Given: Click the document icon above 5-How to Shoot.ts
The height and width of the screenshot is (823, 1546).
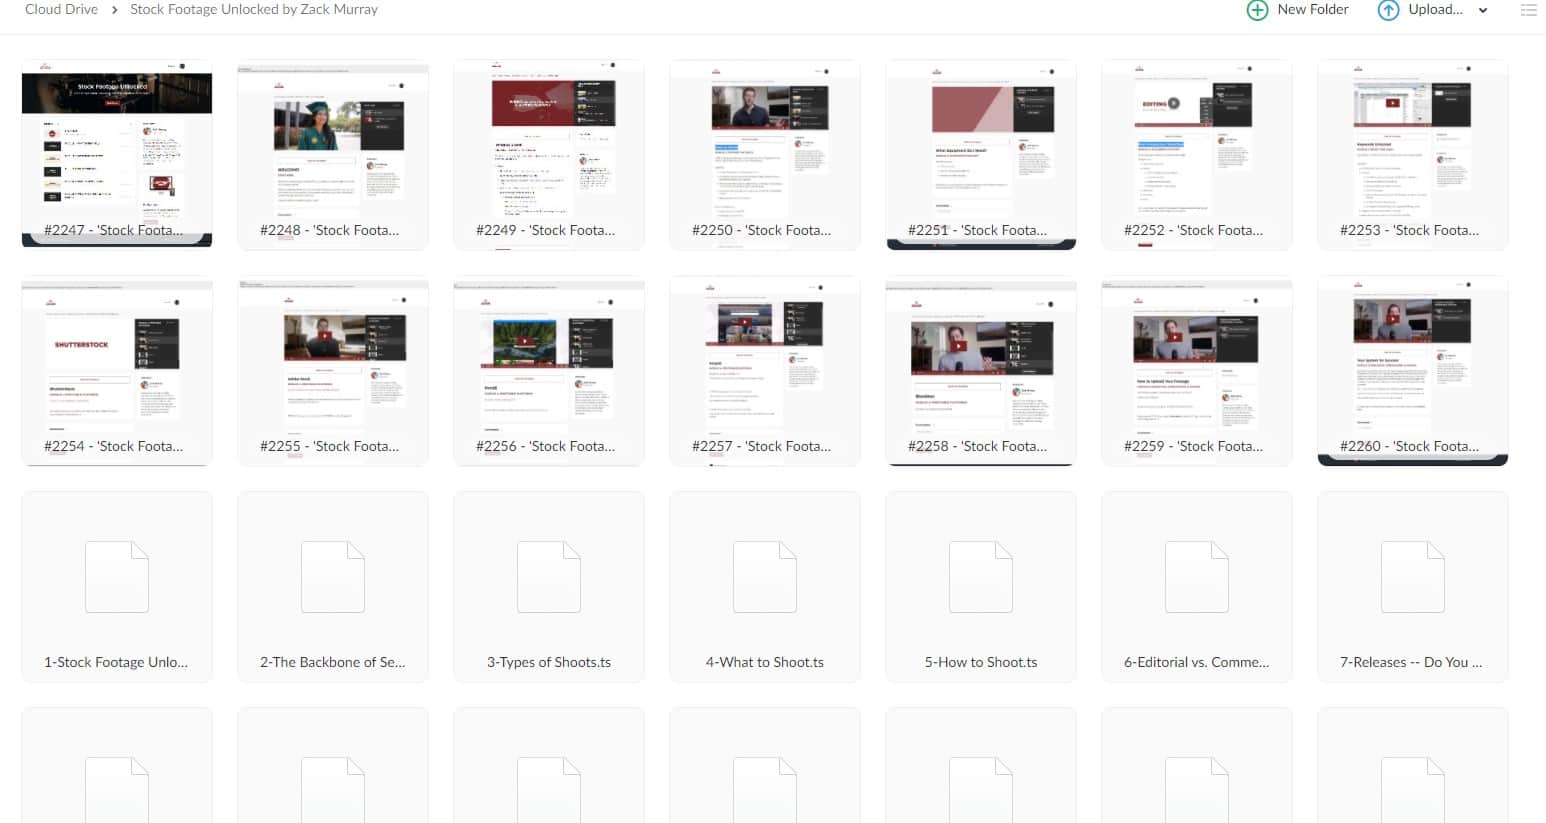Looking at the screenshot, I should click(980, 576).
